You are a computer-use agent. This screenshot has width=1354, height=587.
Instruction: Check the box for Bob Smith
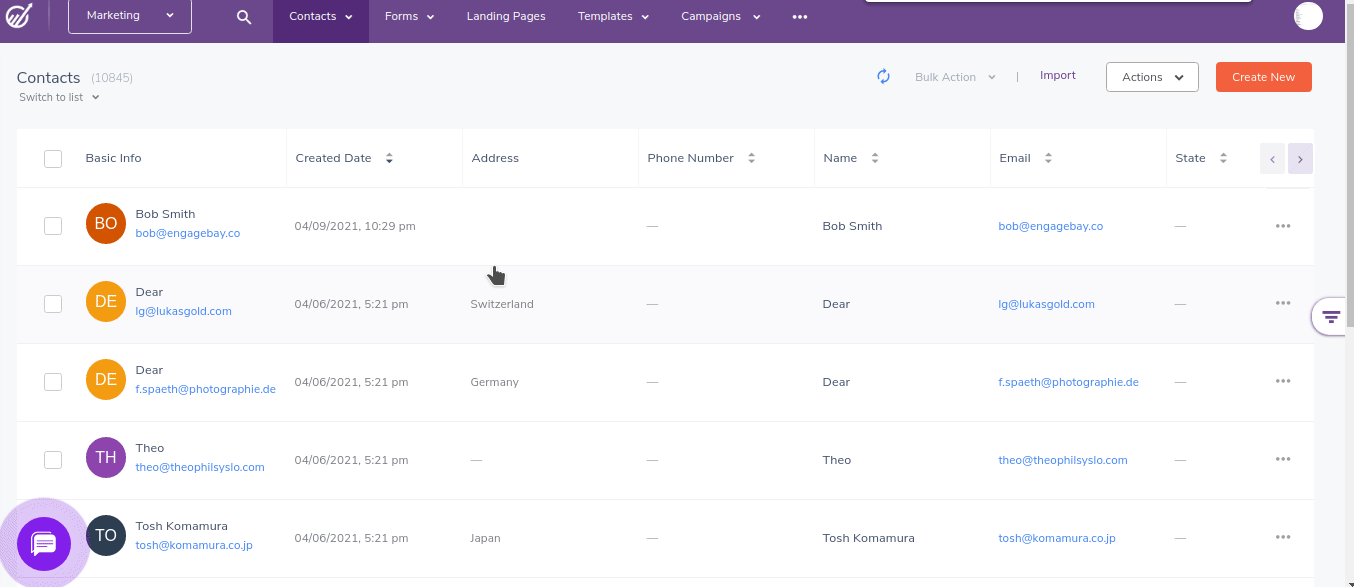click(53, 226)
